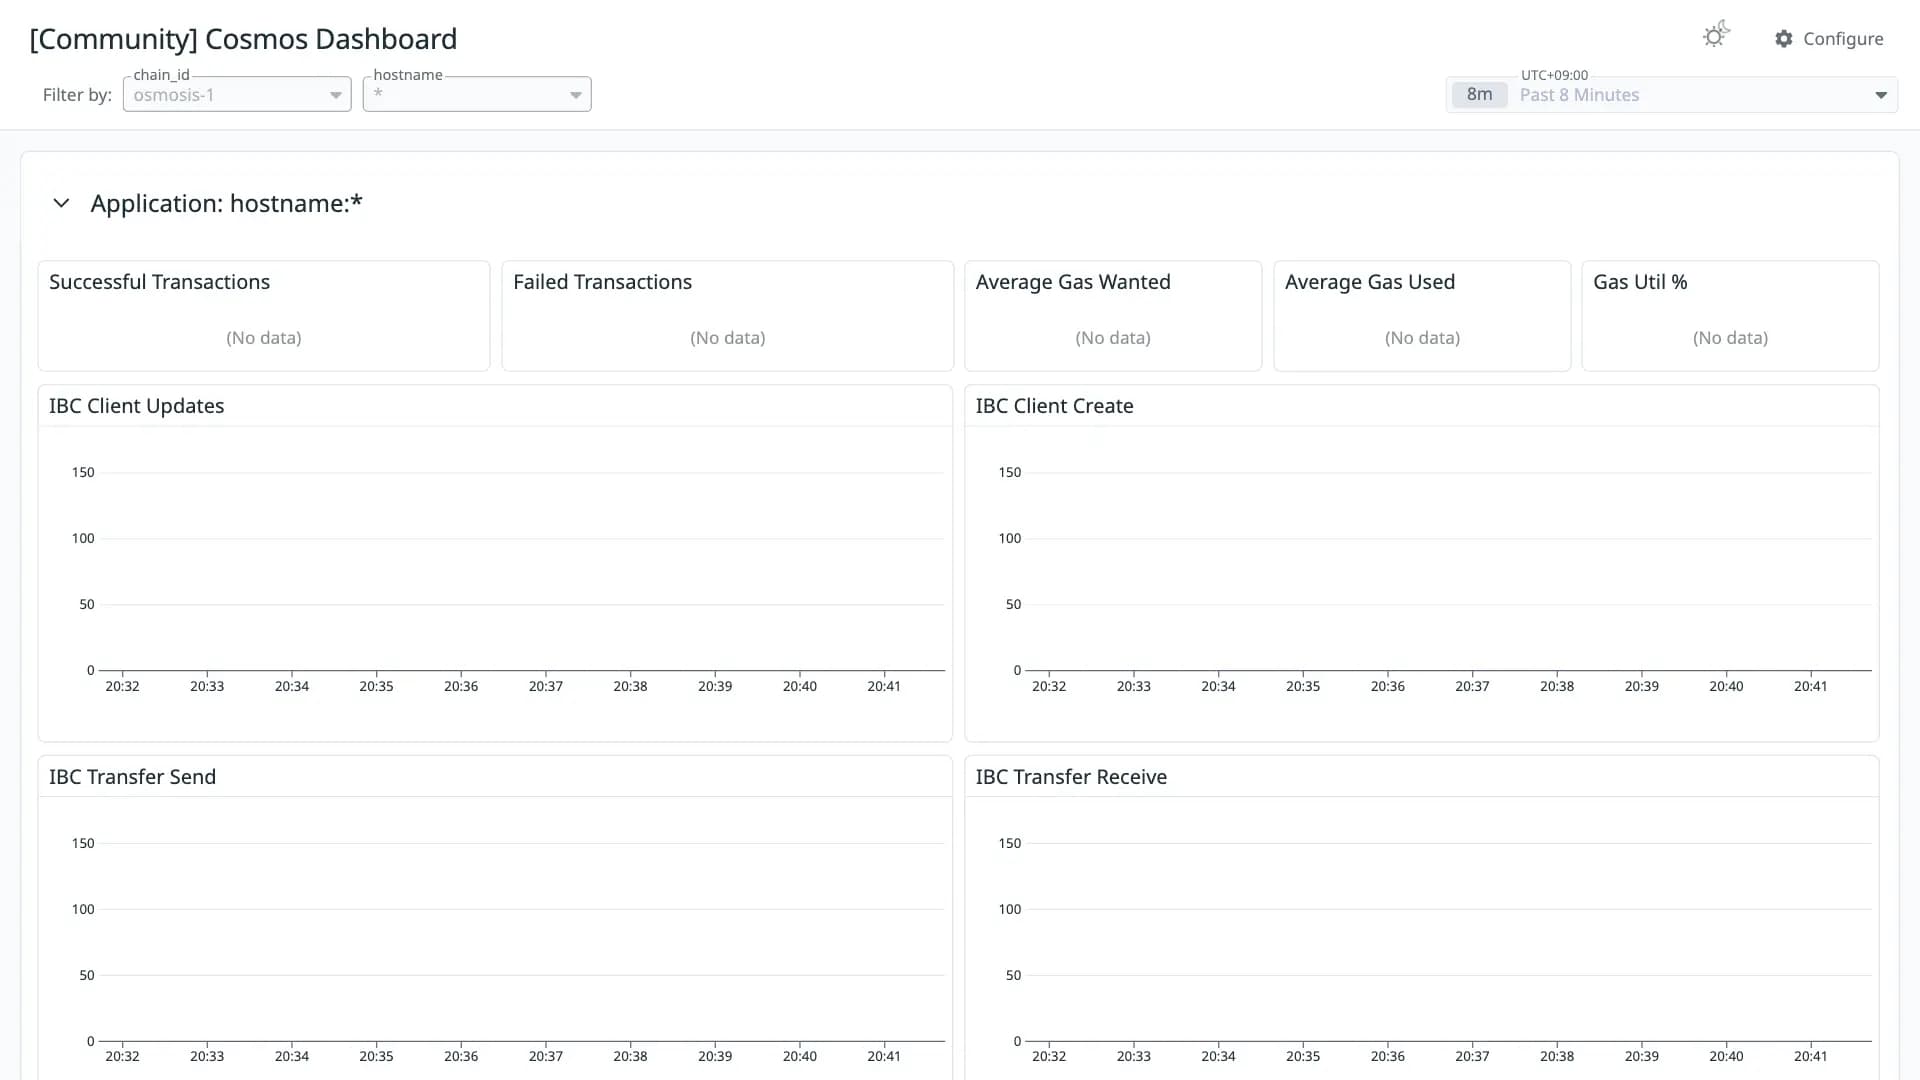
Task: Click (No data) in Failed Transactions
Action: [x=728, y=338]
